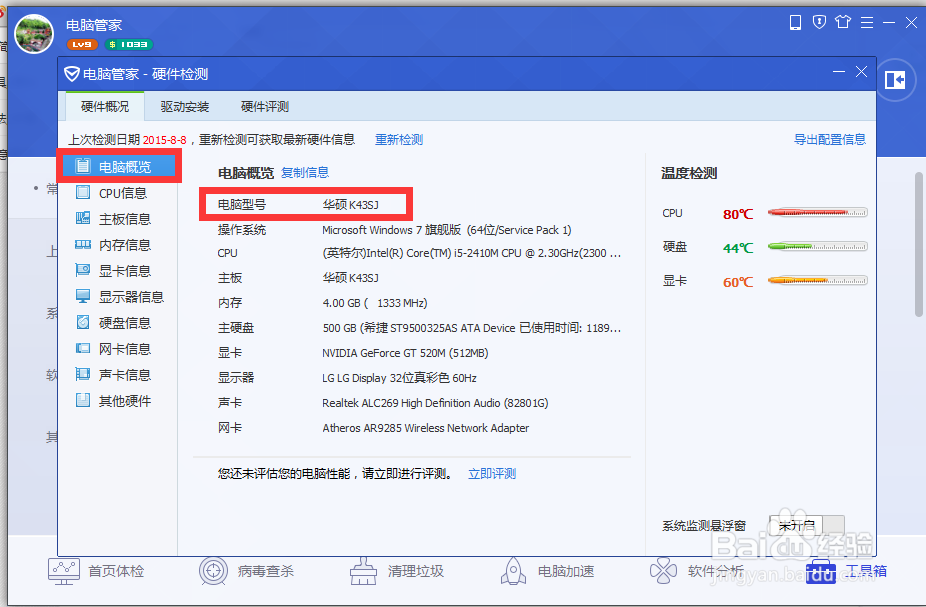Open 清理垃圾 in bottom bar
The width and height of the screenshot is (926, 607).
pos(396,571)
